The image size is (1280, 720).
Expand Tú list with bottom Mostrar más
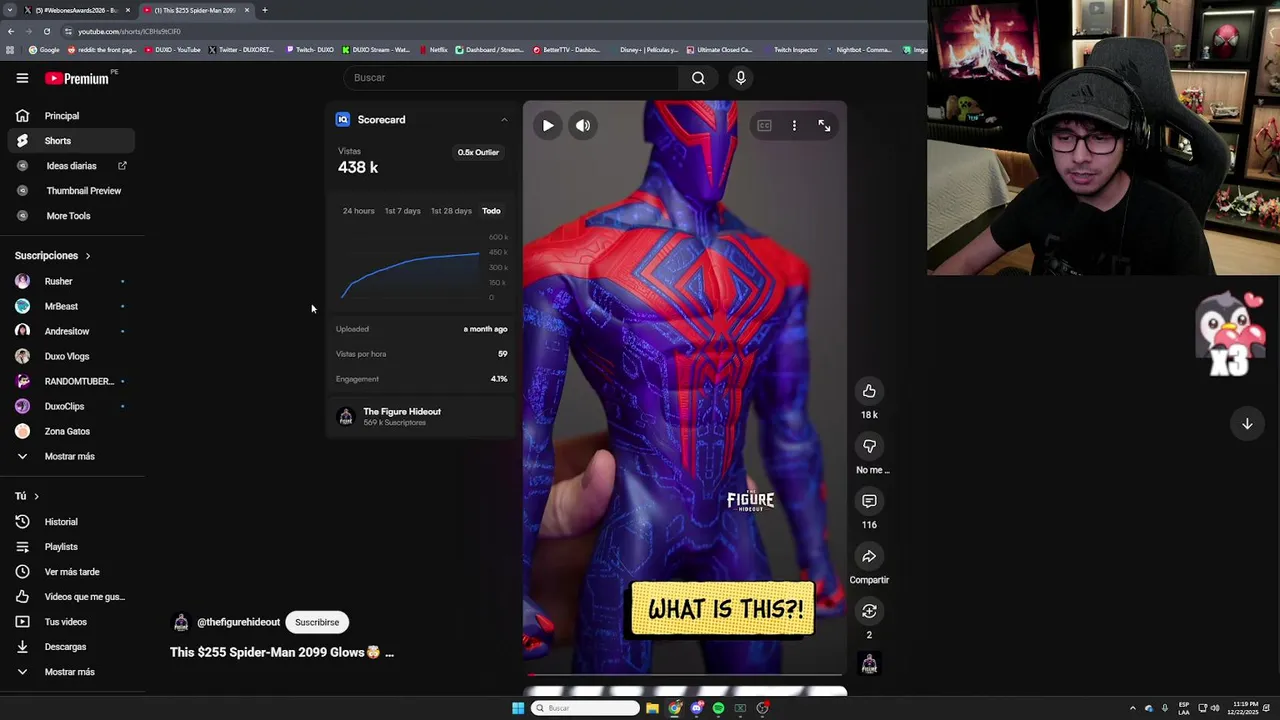tap(72, 672)
